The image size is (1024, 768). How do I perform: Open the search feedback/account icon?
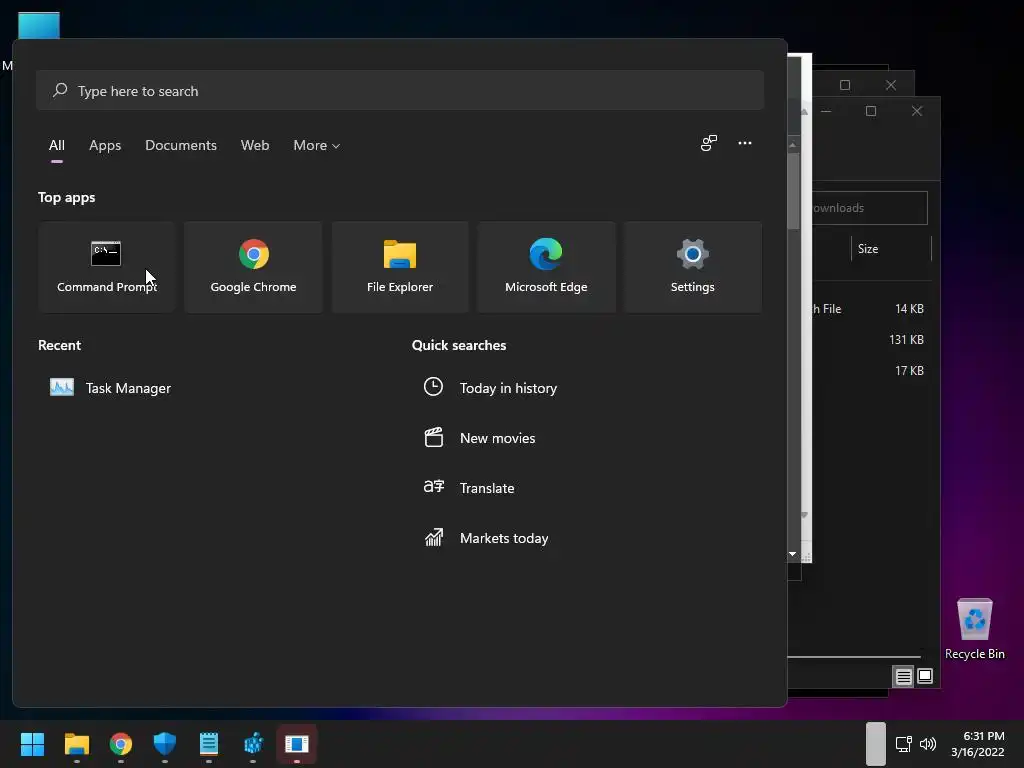coord(709,143)
